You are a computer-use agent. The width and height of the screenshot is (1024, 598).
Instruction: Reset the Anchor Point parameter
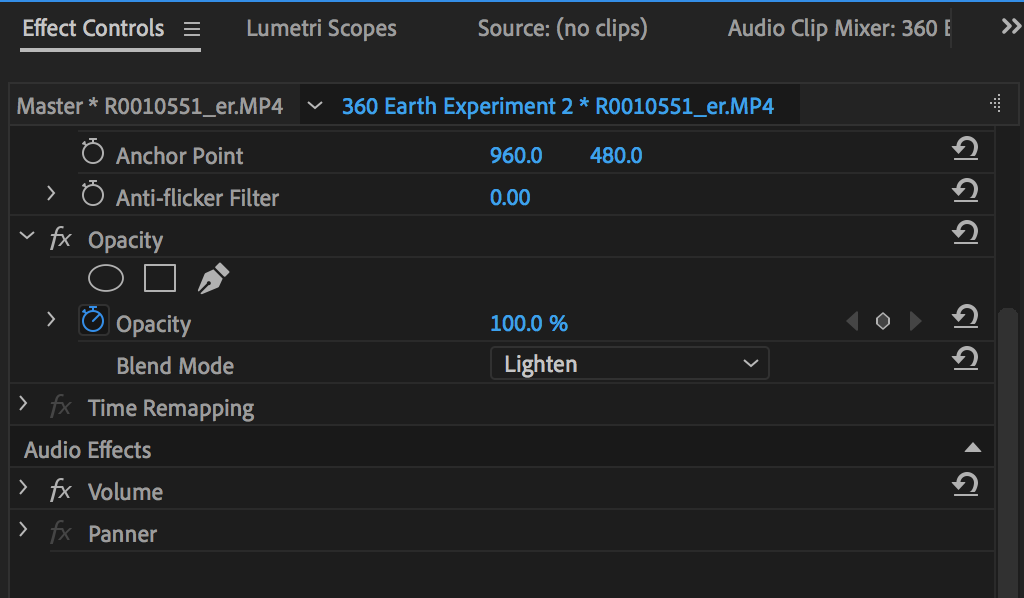965,150
